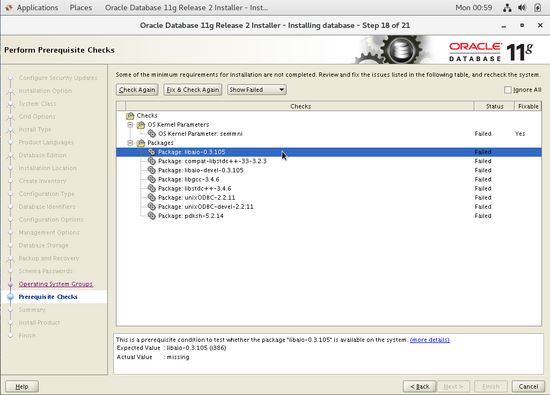Image resolution: width=550 pixels, height=395 pixels.
Task: Click the semmni kernel parameter check icon
Action: click(x=152, y=134)
